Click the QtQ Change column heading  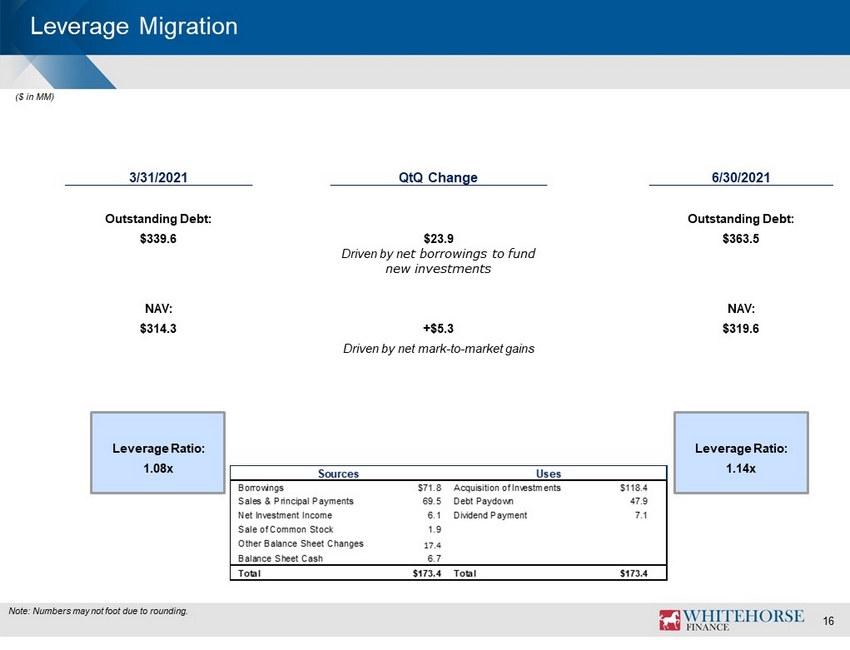pyautogui.click(x=438, y=177)
